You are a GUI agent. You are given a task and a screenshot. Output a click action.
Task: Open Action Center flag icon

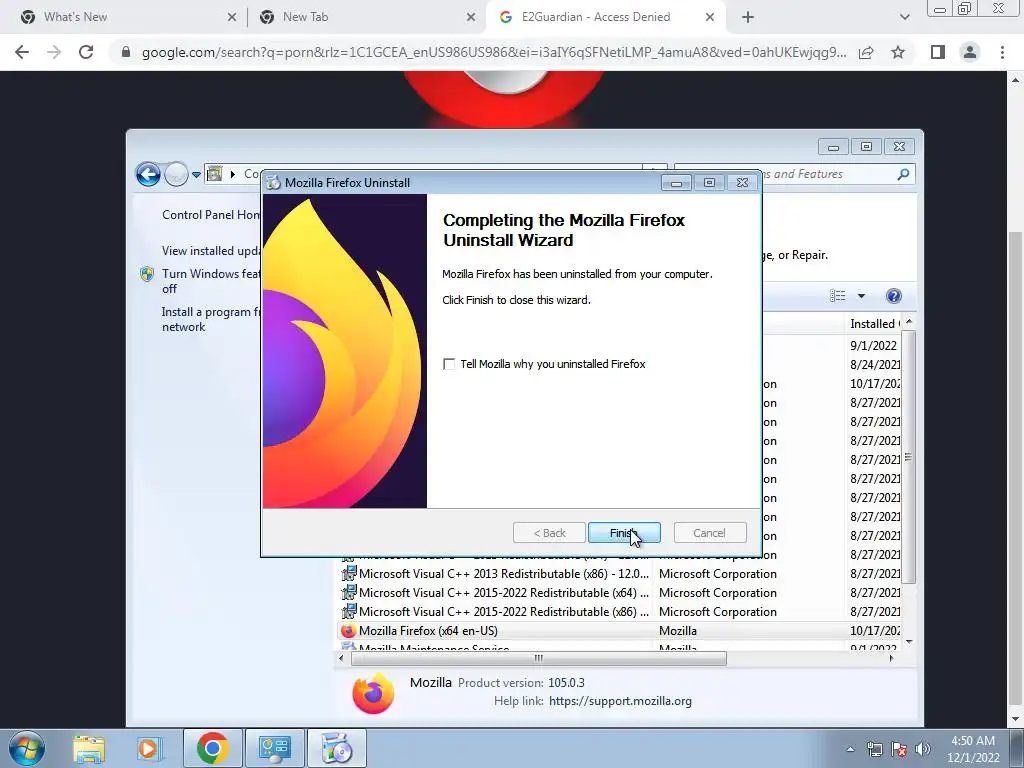coord(899,749)
